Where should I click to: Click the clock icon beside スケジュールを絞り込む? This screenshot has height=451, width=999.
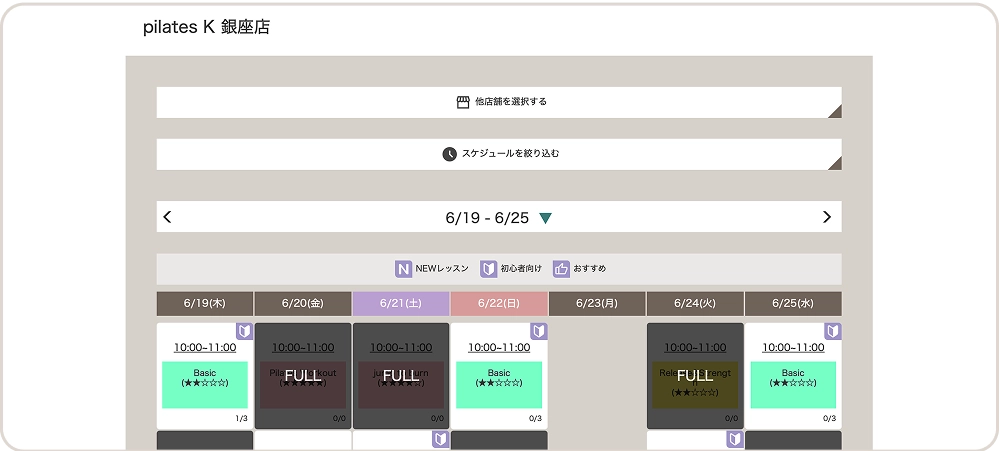[x=450, y=154]
